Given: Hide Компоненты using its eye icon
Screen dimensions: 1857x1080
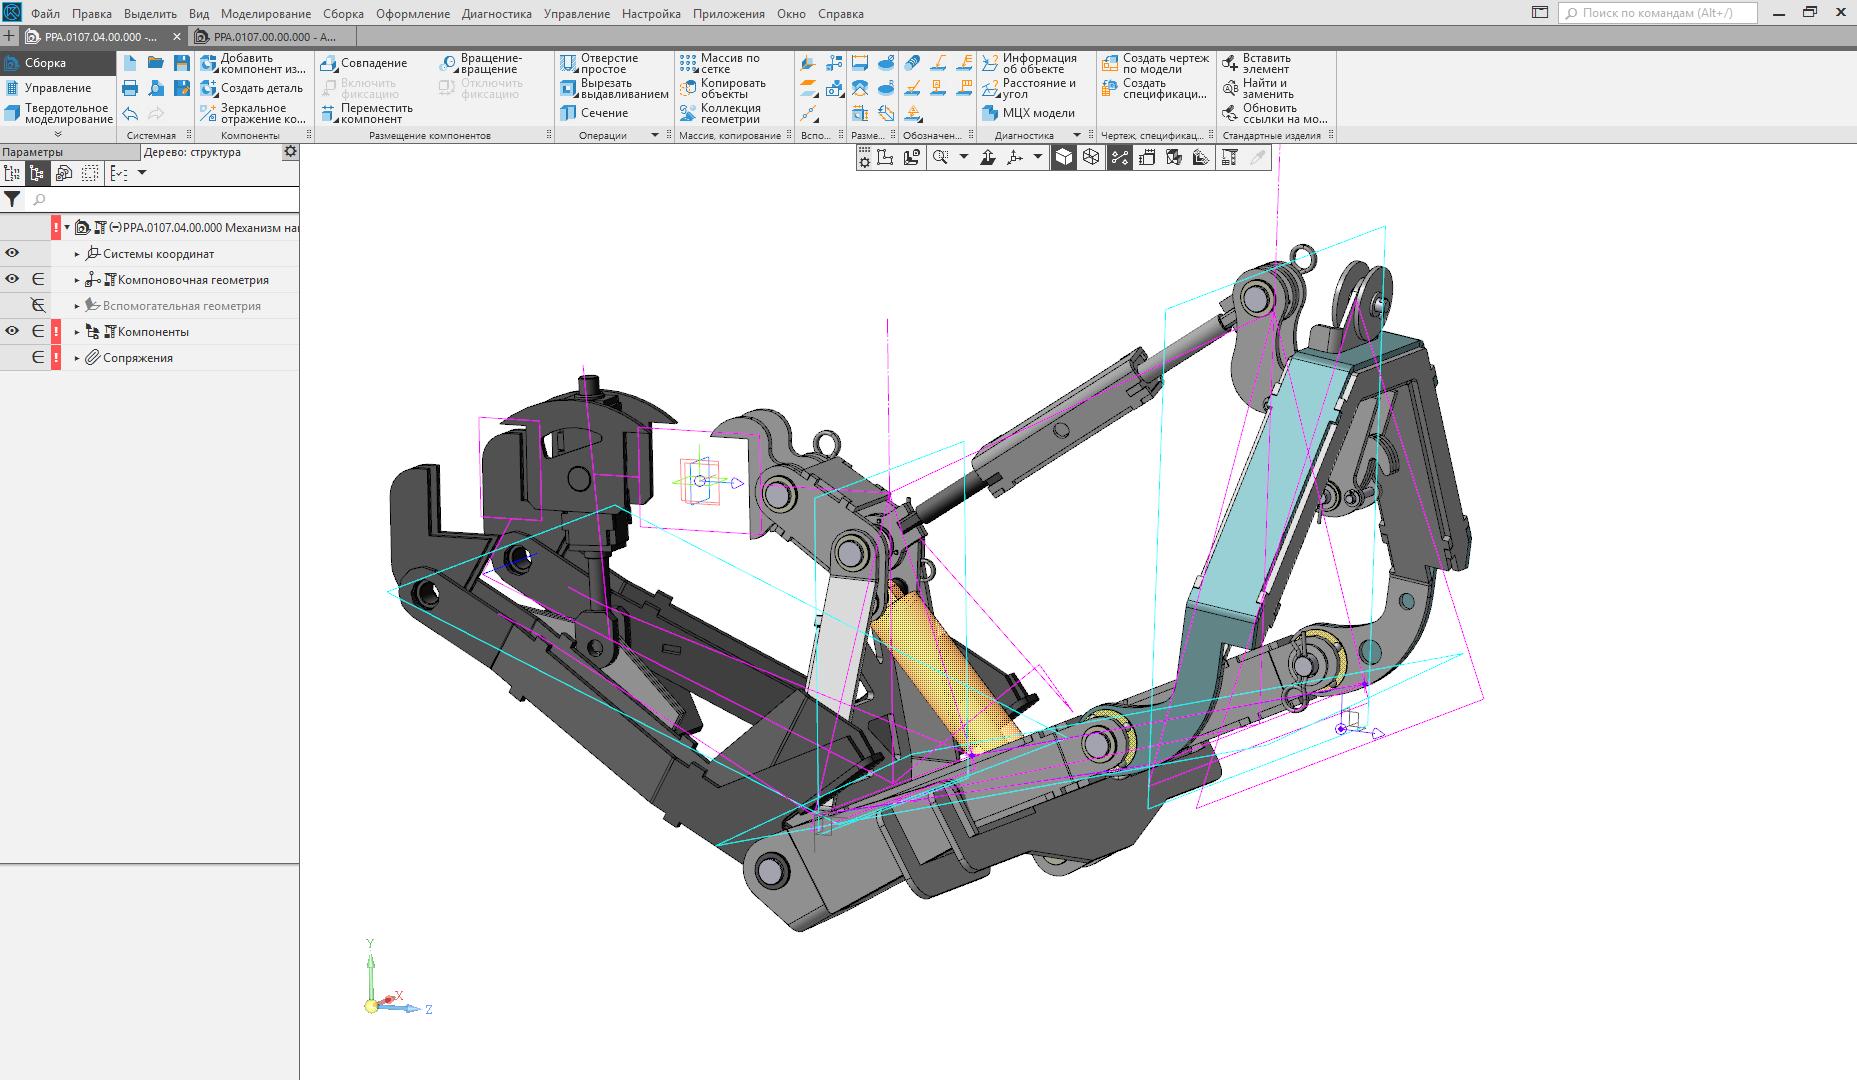Looking at the screenshot, I should click(12, 332).
